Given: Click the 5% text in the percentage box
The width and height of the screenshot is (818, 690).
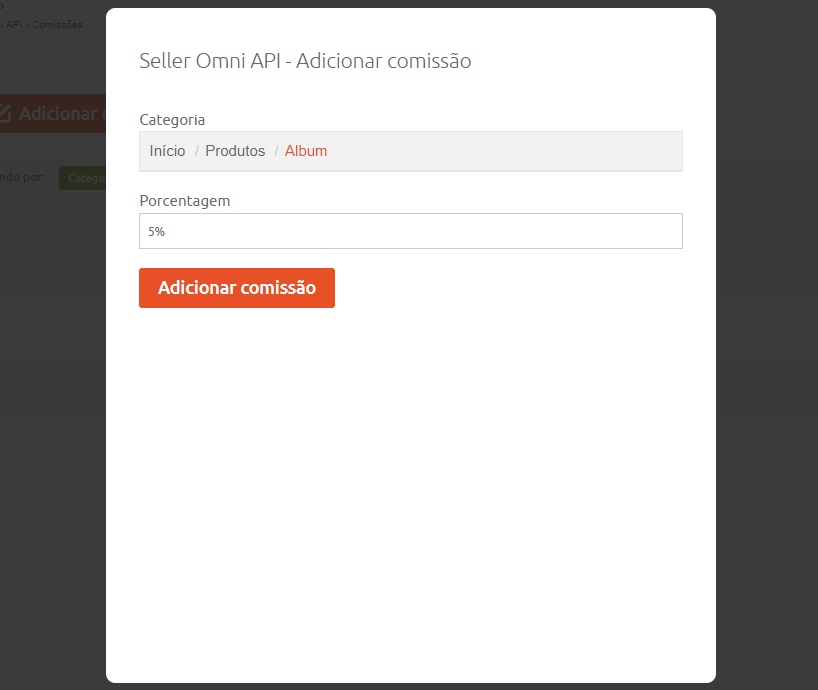Looking at the screenshot, I should click(x=157, y=232).
